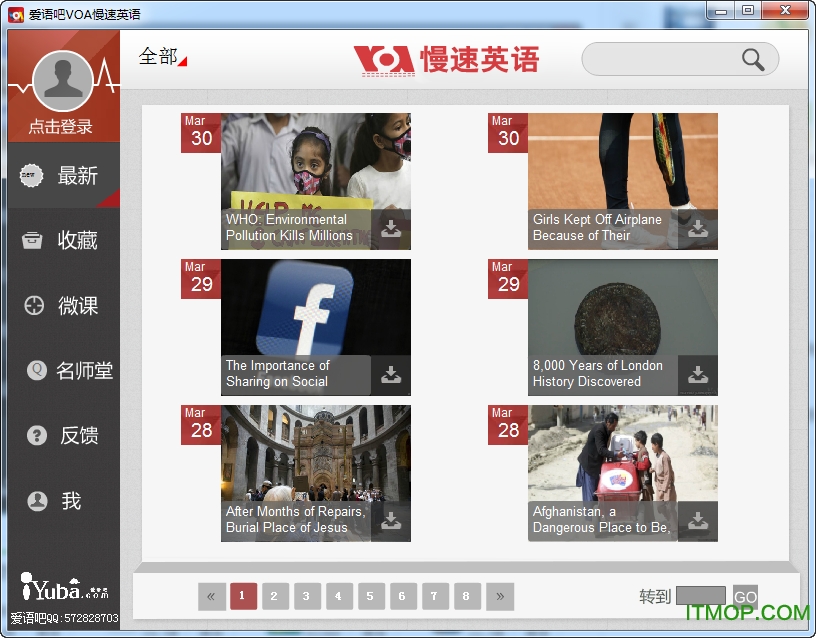The image size is (816, 638).
Task: Click title 'WHO: Environmental Pollution Kills Millions'
Action: (289, 227)
